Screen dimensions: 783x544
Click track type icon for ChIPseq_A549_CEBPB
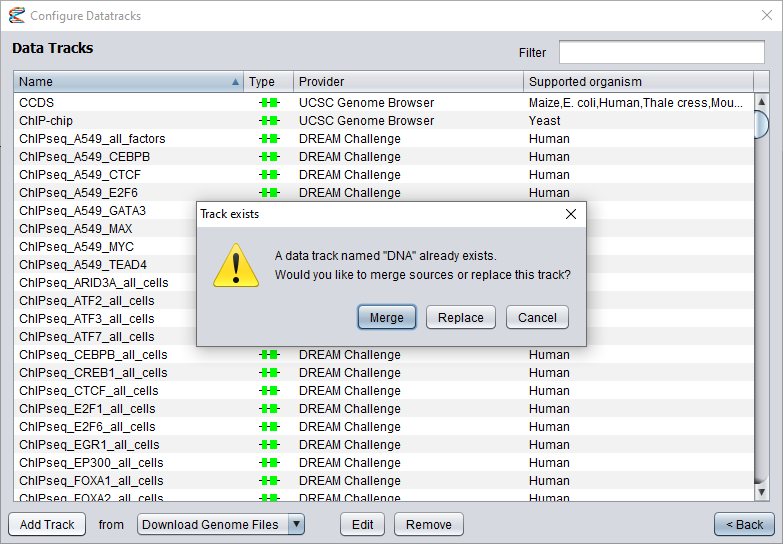(x=268, y=157)
